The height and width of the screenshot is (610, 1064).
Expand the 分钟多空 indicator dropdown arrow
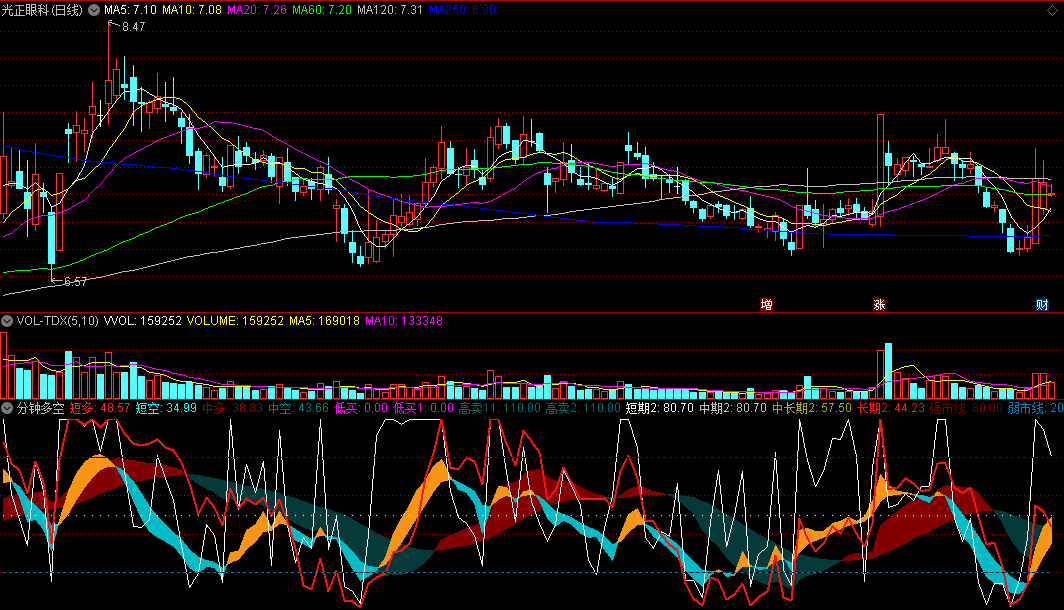point(7,408)
